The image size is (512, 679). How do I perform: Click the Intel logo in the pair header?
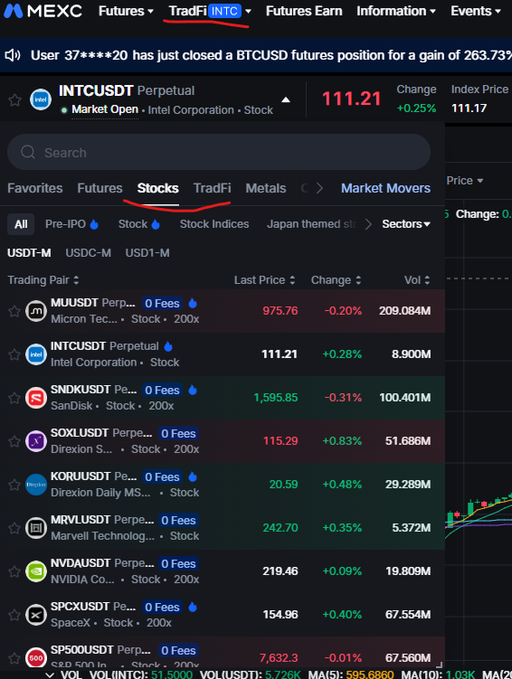coord(41,100)
